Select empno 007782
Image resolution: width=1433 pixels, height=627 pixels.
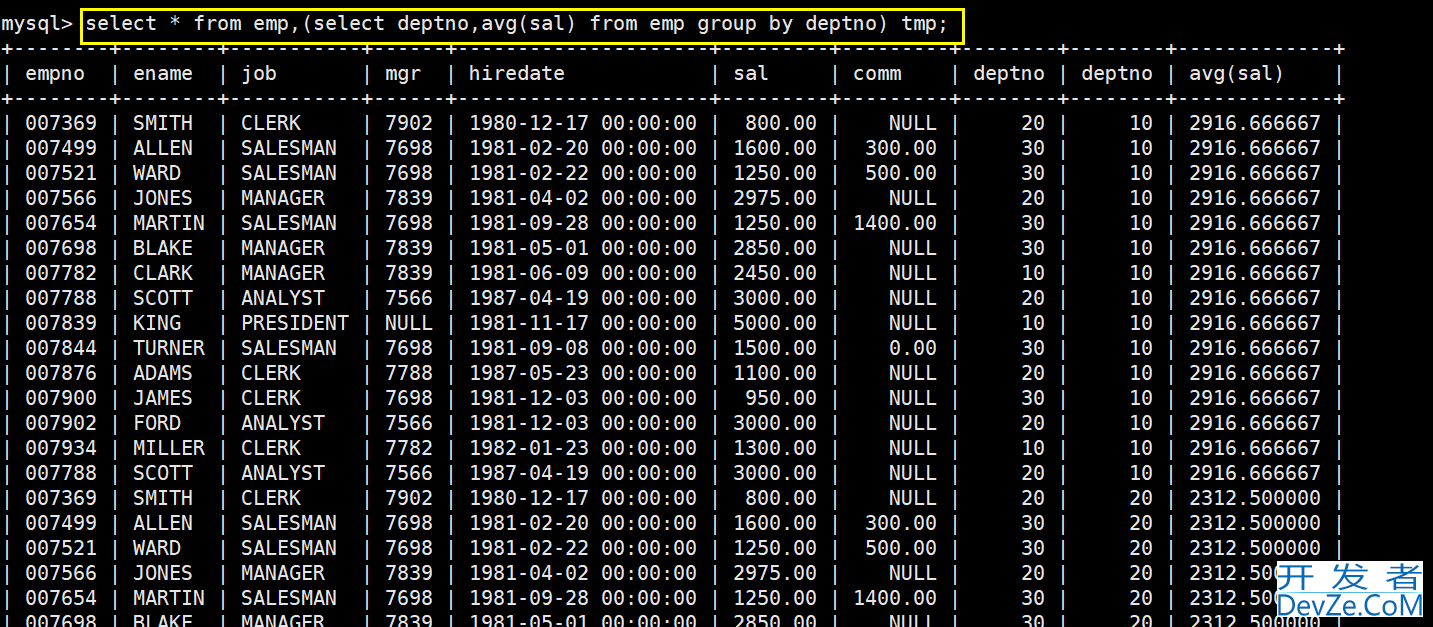pos(61,273)
